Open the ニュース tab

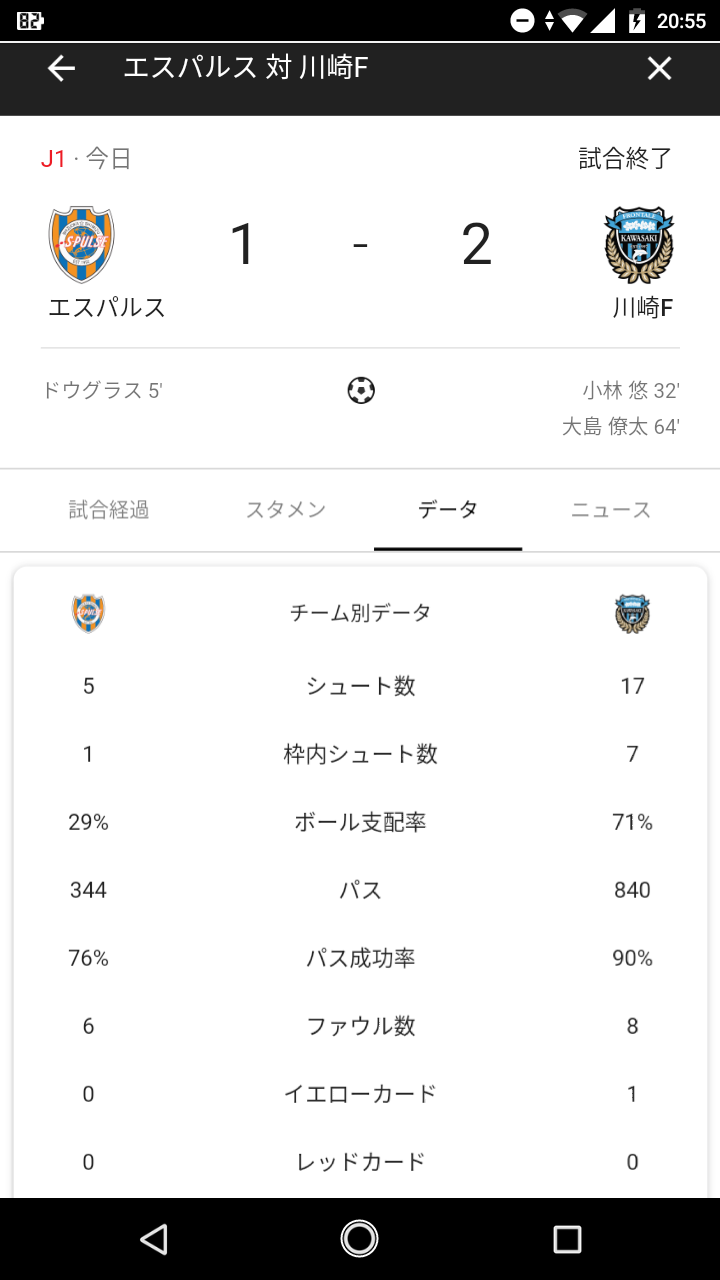click(611, 510)
